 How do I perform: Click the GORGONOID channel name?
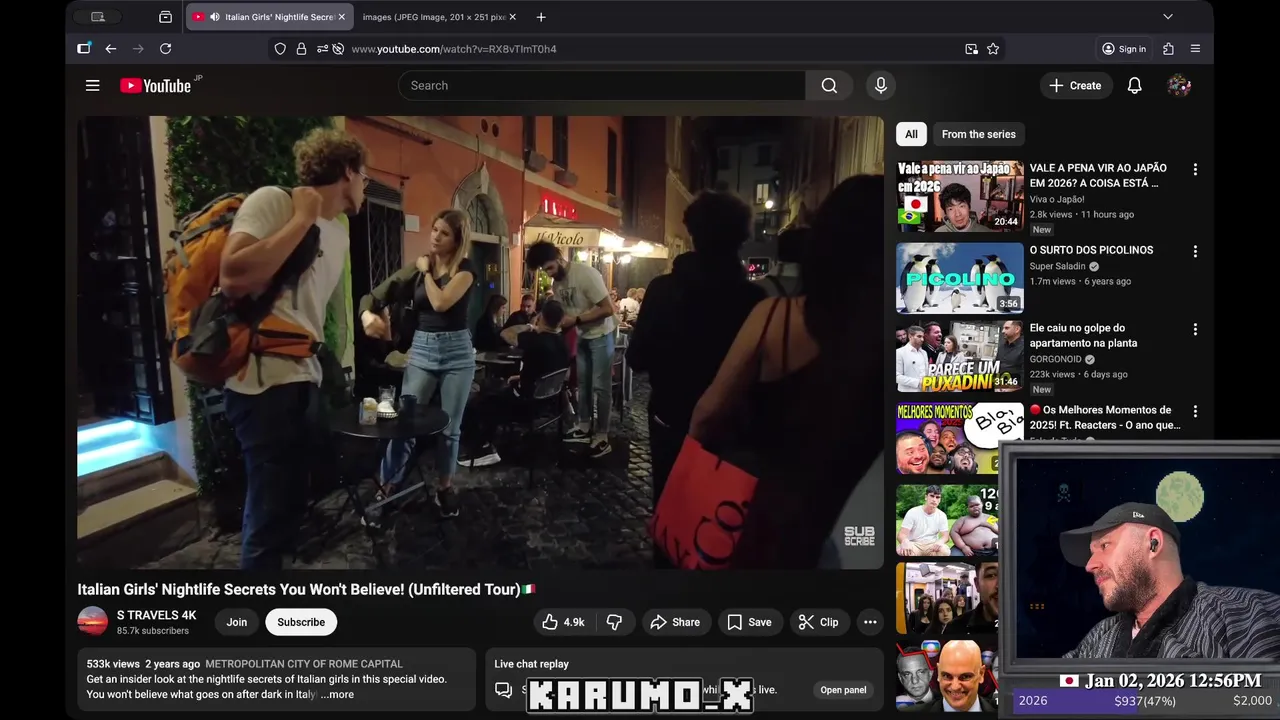point(1056,359)
